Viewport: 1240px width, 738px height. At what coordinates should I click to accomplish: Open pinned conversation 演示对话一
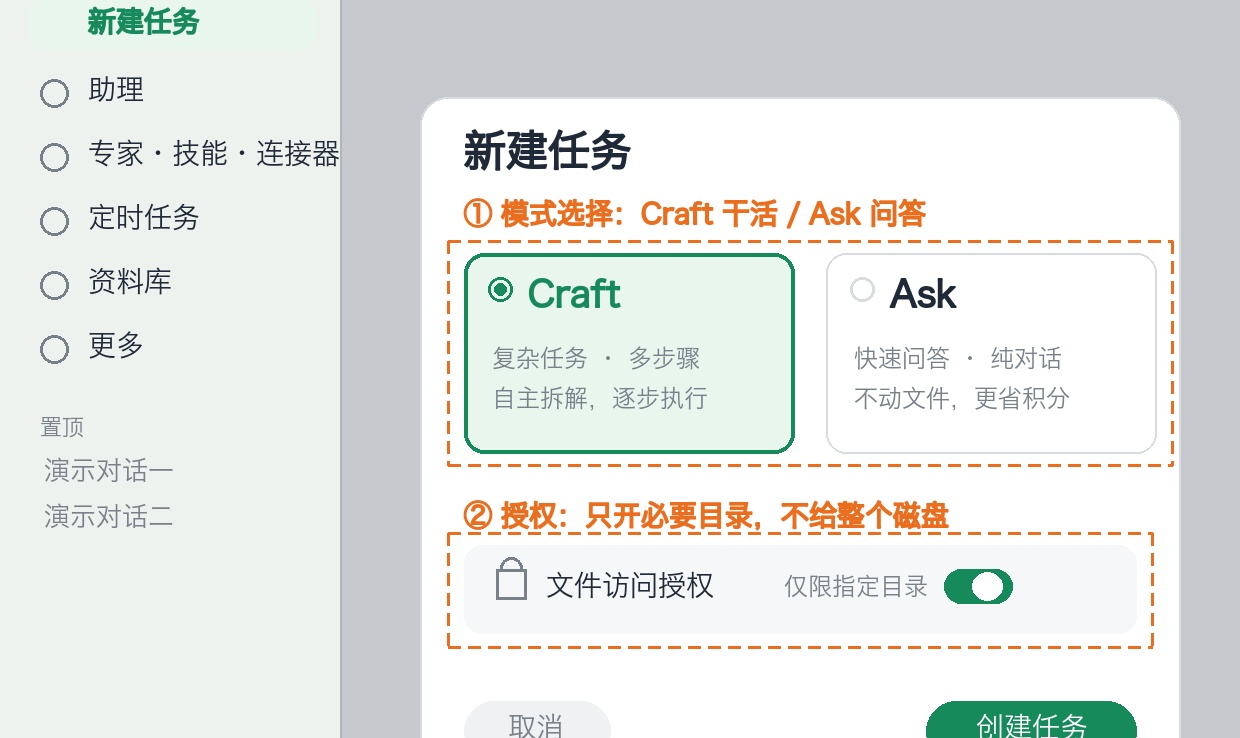click(x=109, y=470)
